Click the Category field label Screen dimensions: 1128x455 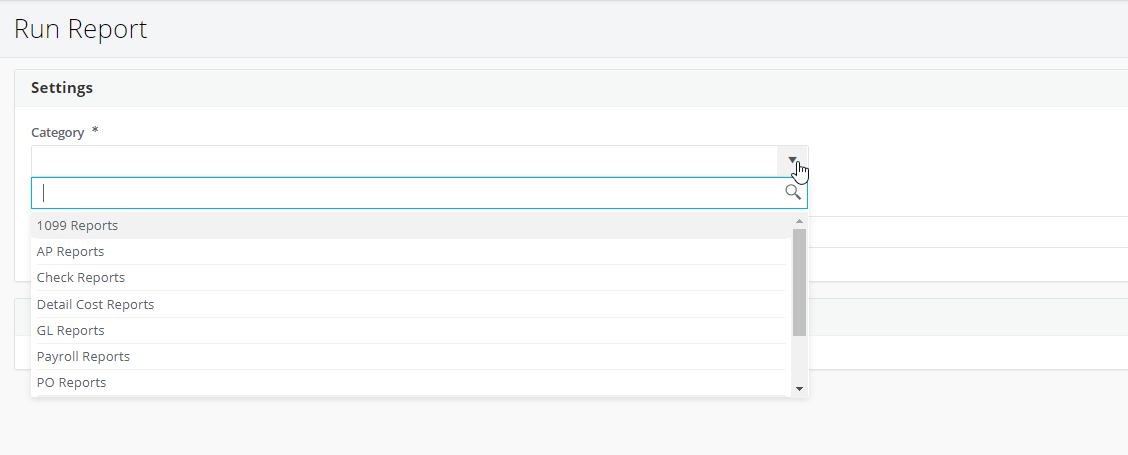[x=58, y=132]
